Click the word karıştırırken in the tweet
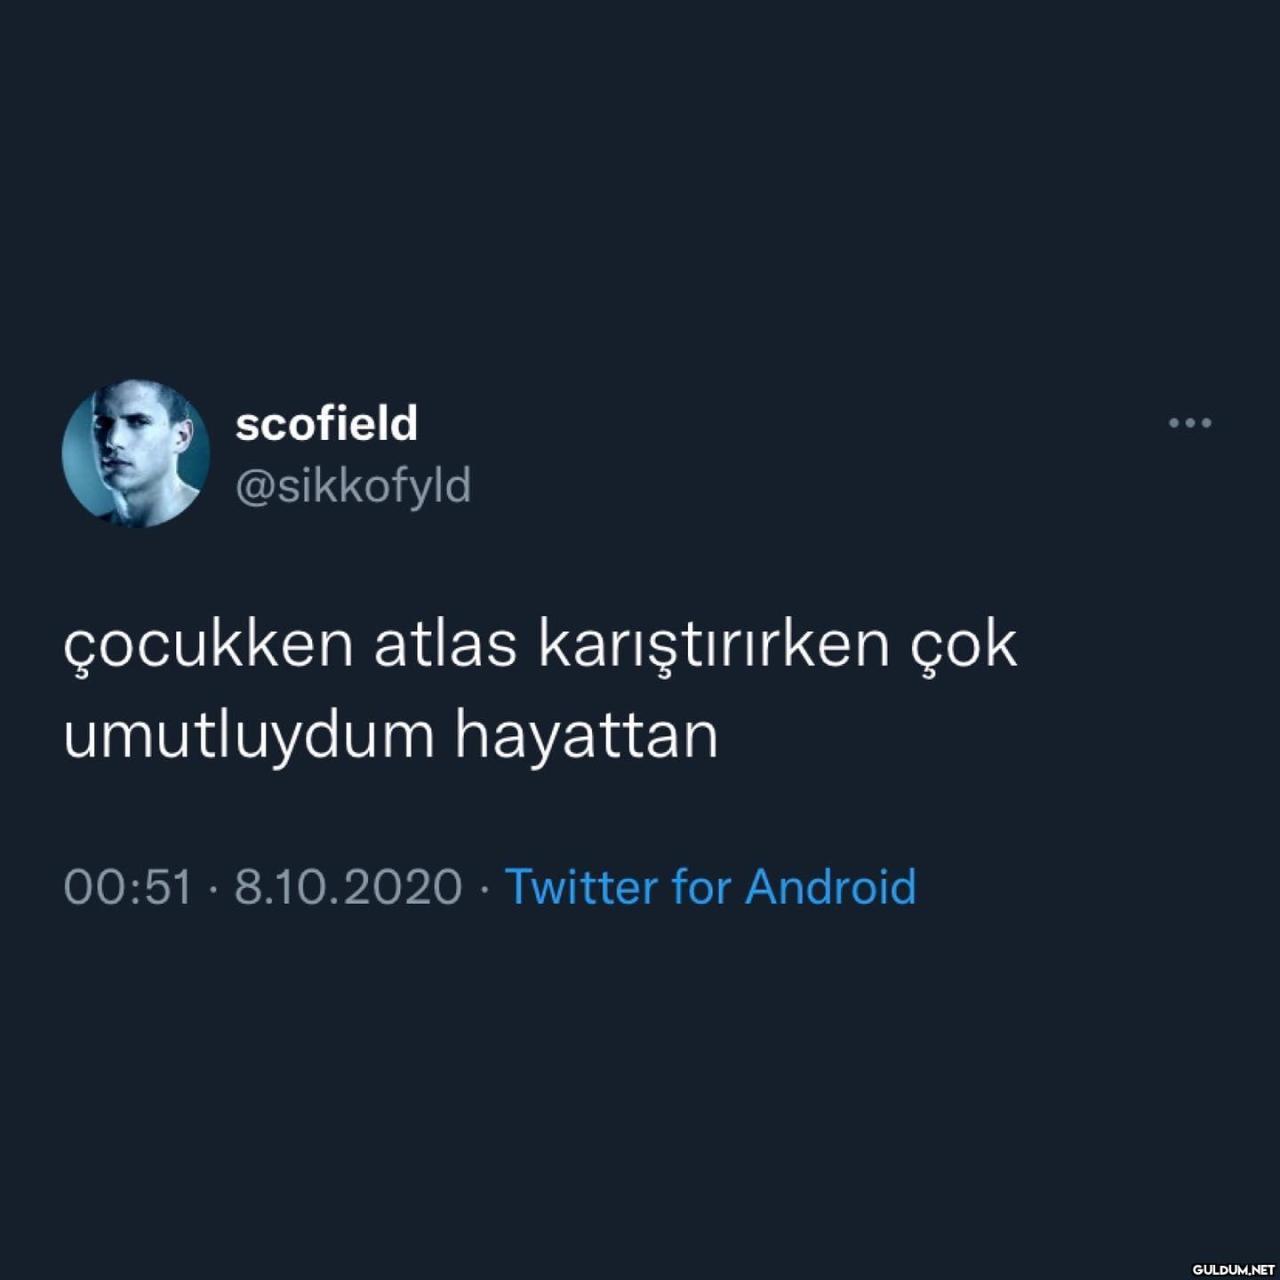The width and height of the screenshot is (1280, 1280). 714,647
